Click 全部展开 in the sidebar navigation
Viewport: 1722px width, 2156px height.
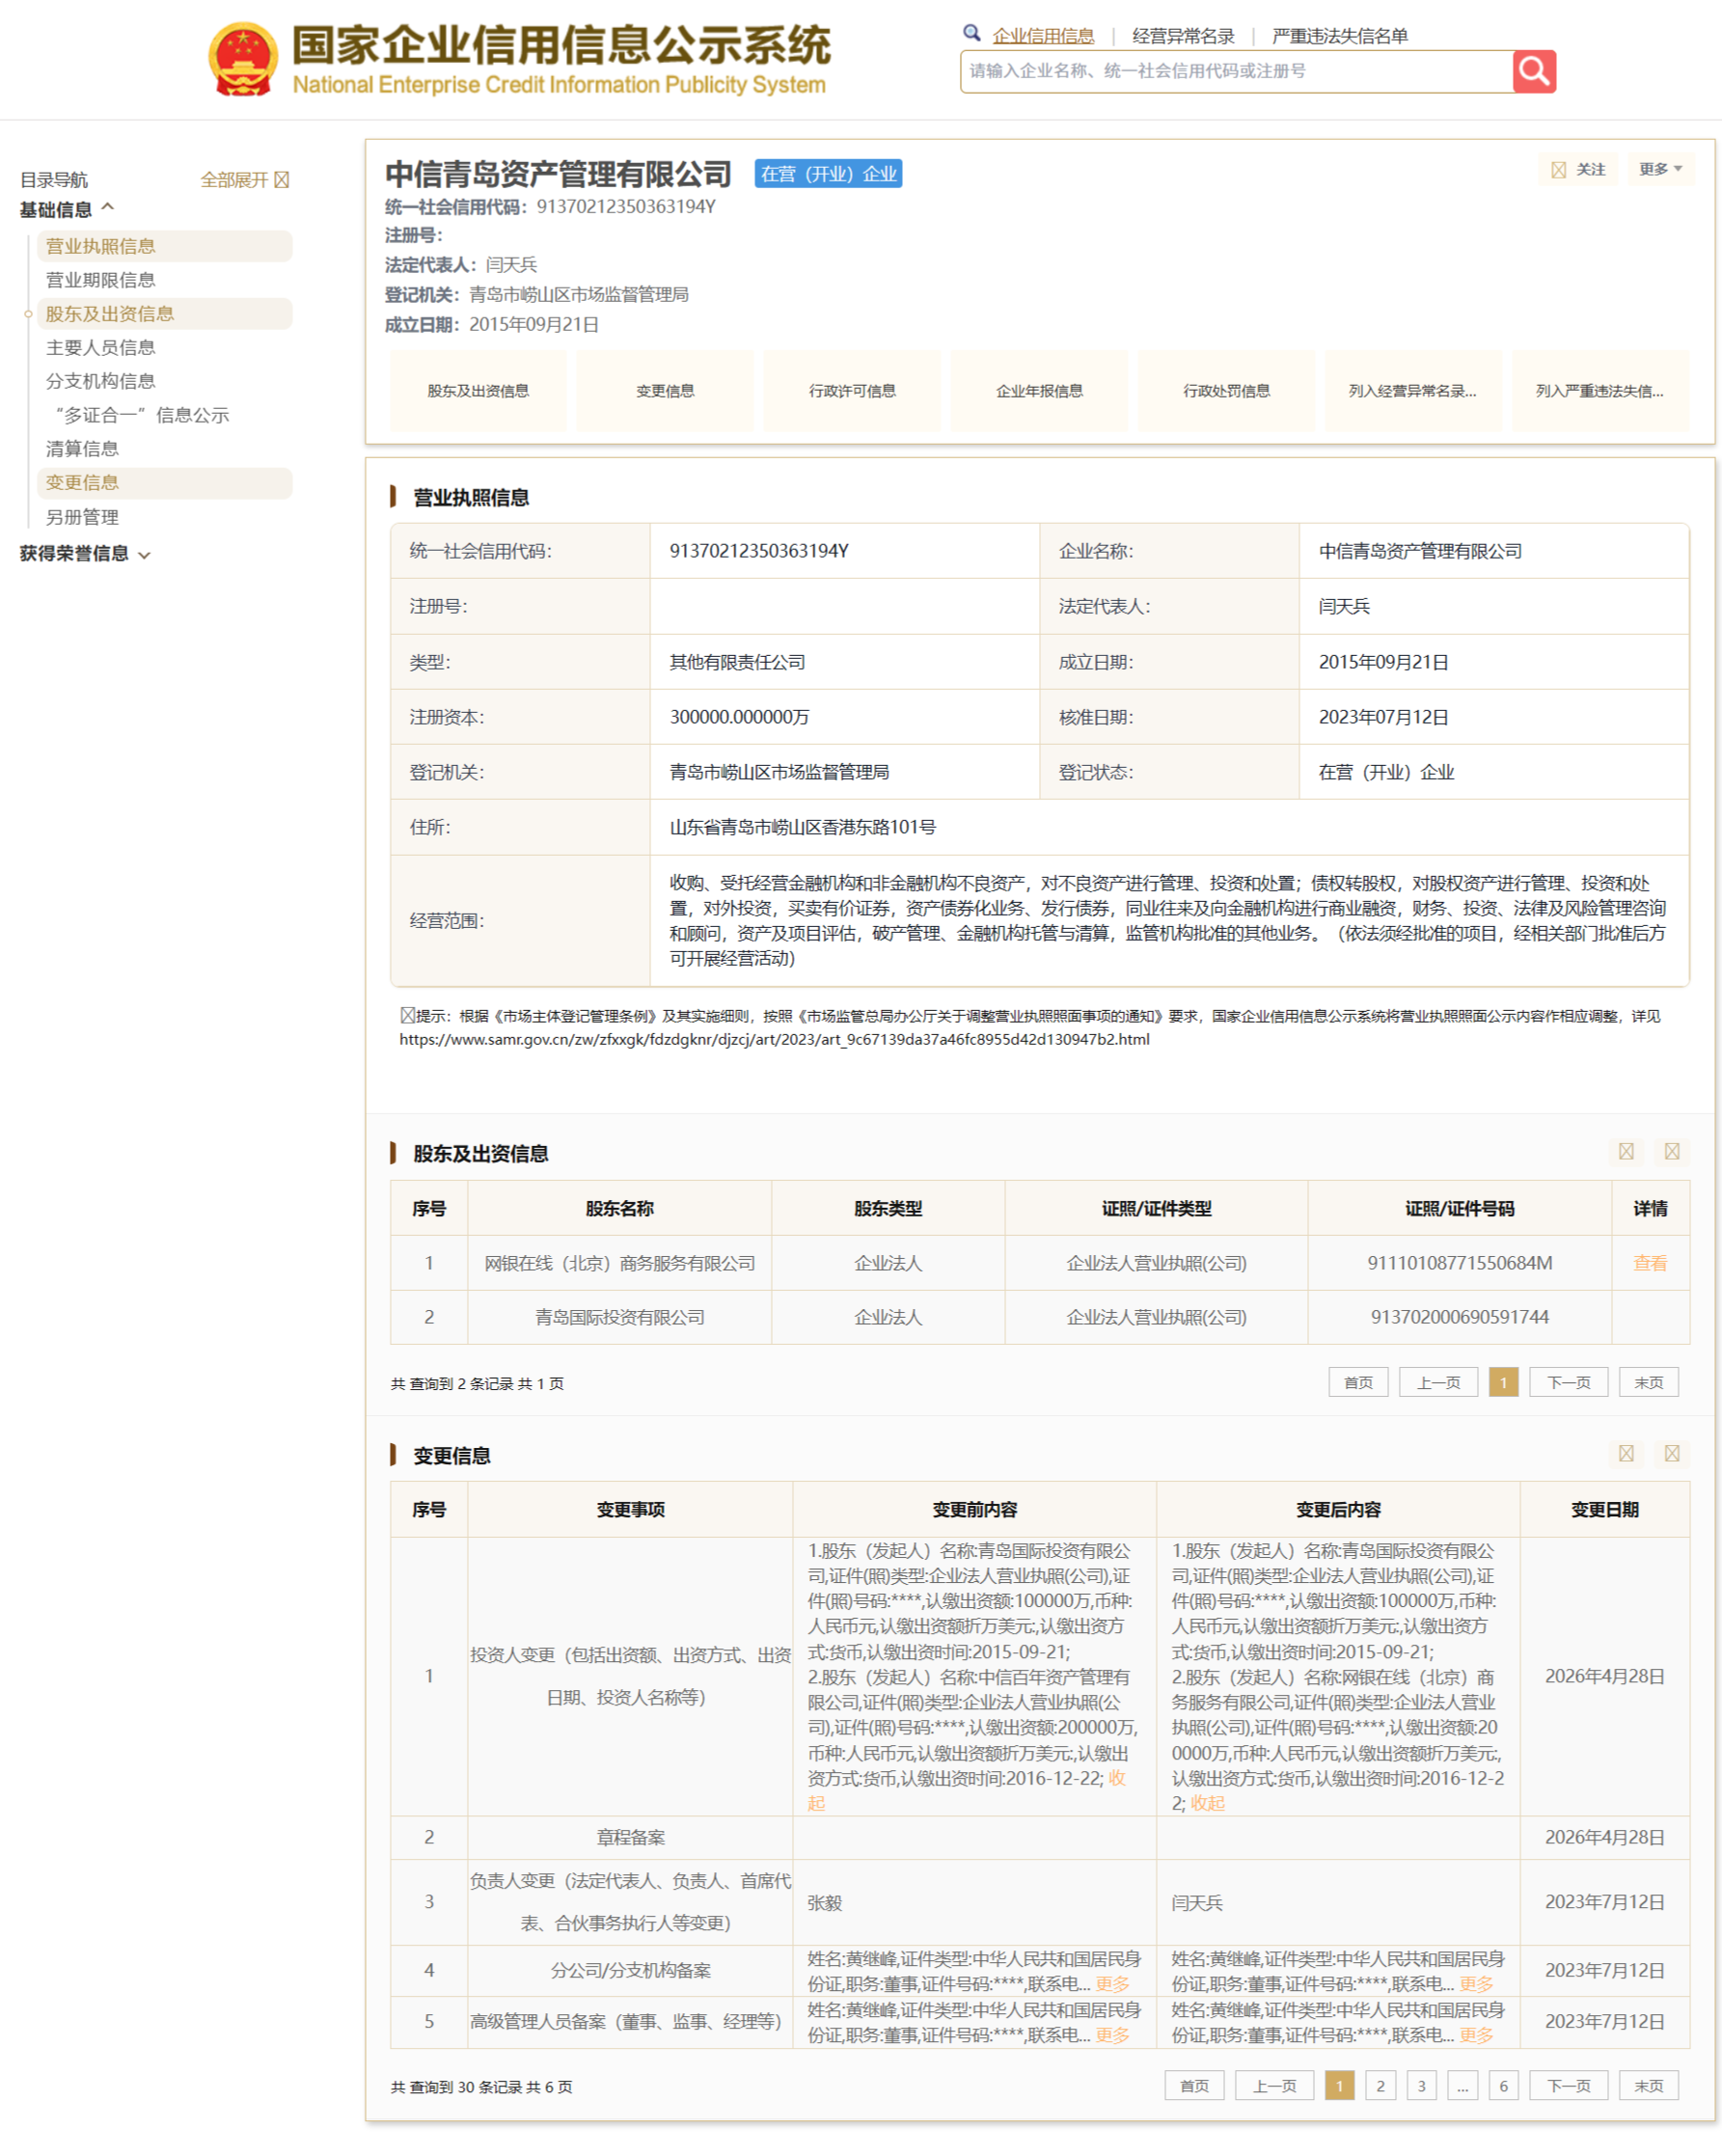coord(244,180)
